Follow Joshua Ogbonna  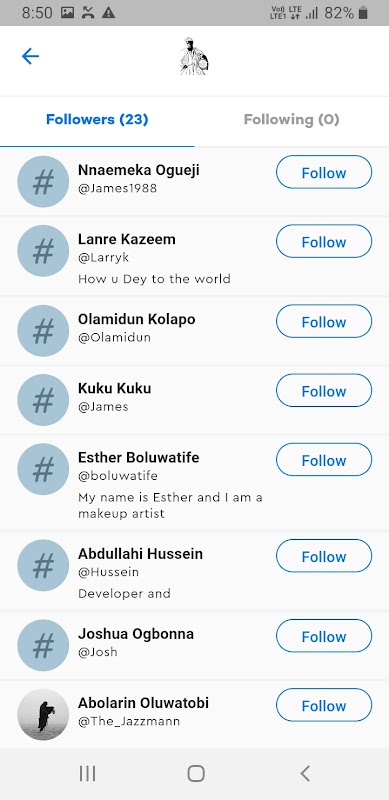(324, 636)
